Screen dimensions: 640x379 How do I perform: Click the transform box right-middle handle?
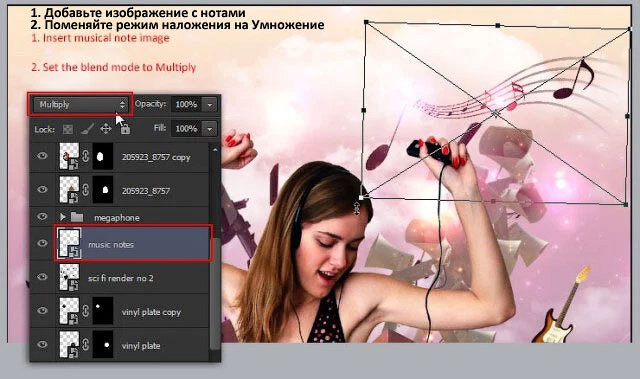tap(628, 116)
